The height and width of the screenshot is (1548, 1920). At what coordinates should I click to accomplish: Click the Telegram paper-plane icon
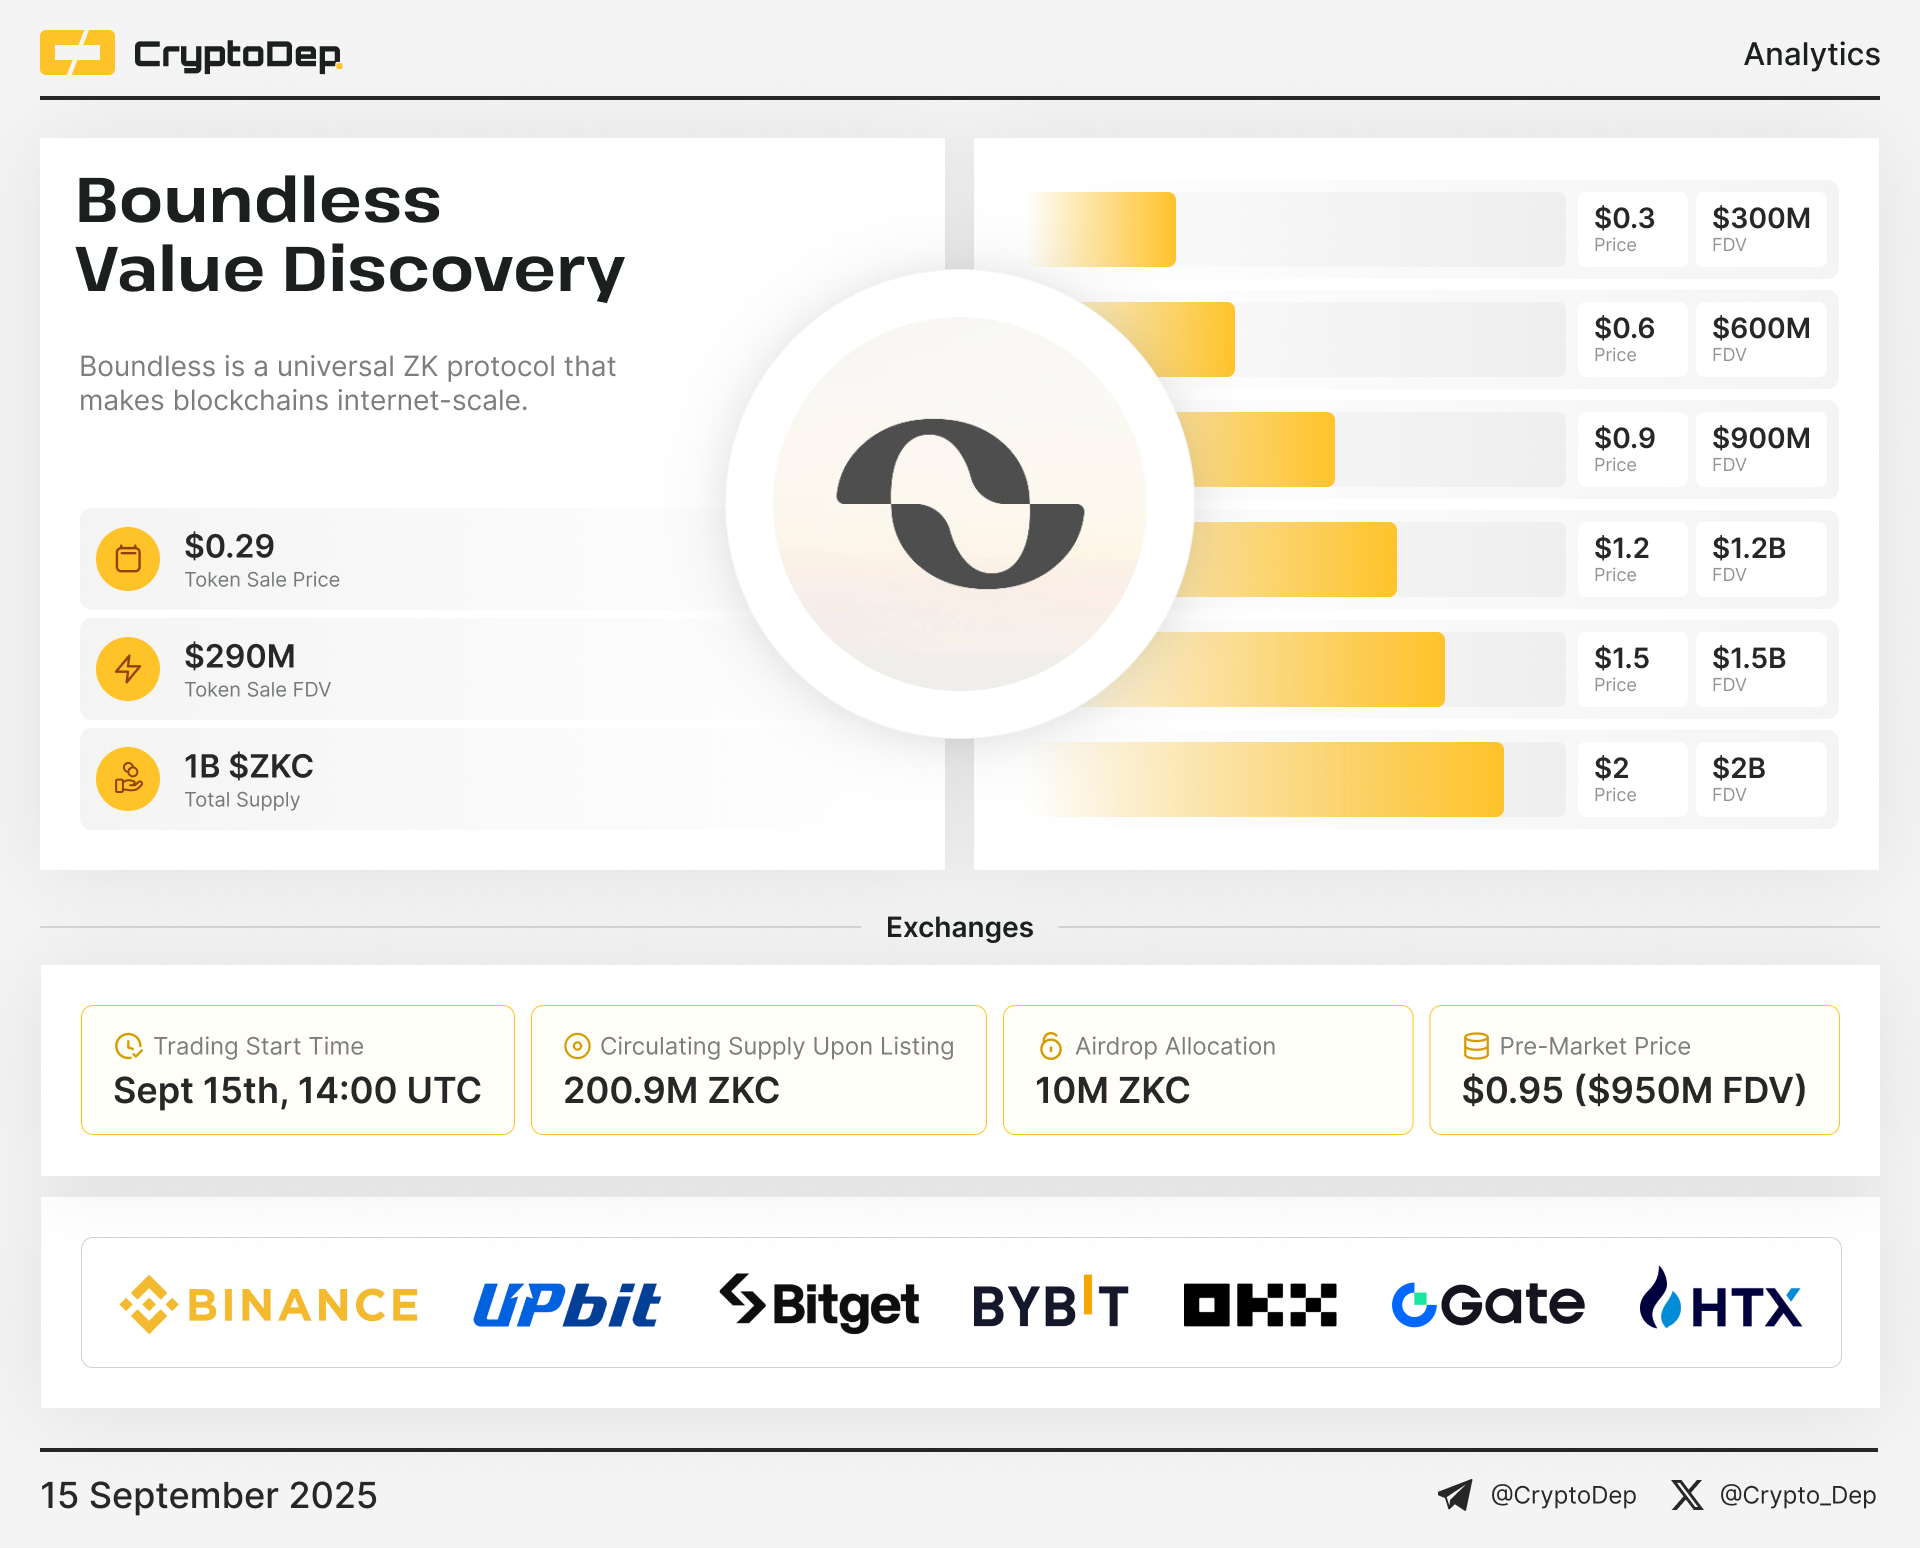point(1455,1495)
